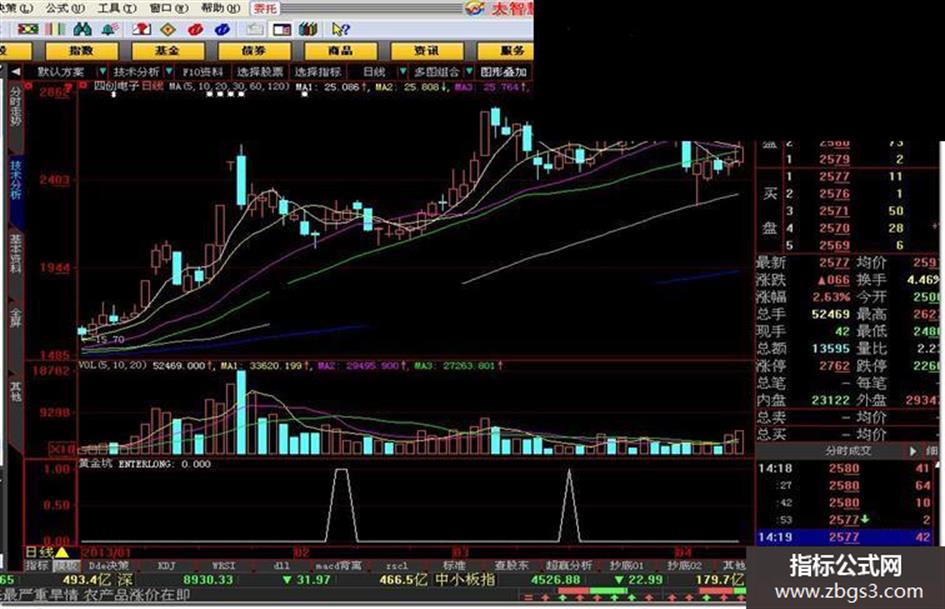Expand the 多图组合 dropdown arrow
Screen dimensions: 945x609
coord(469,72)
